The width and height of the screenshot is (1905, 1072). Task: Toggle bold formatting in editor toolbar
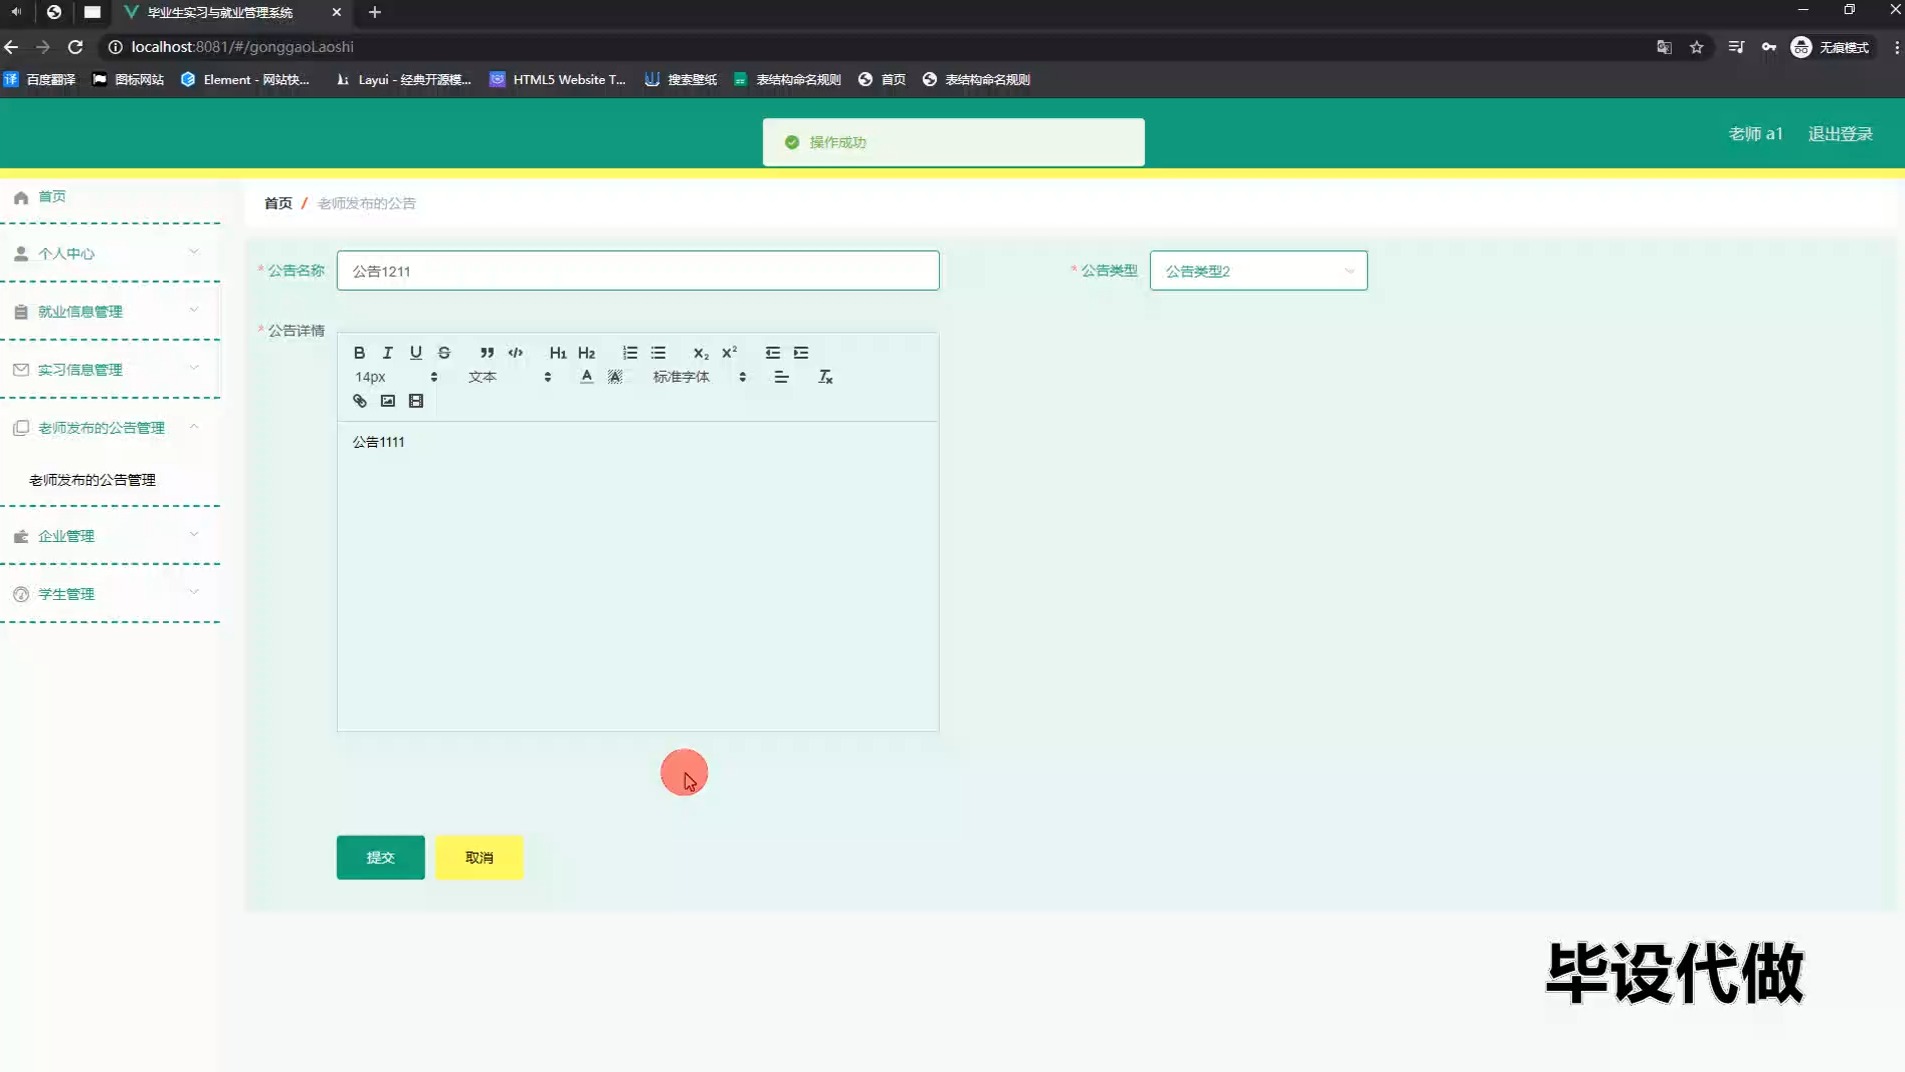(359, 352)
